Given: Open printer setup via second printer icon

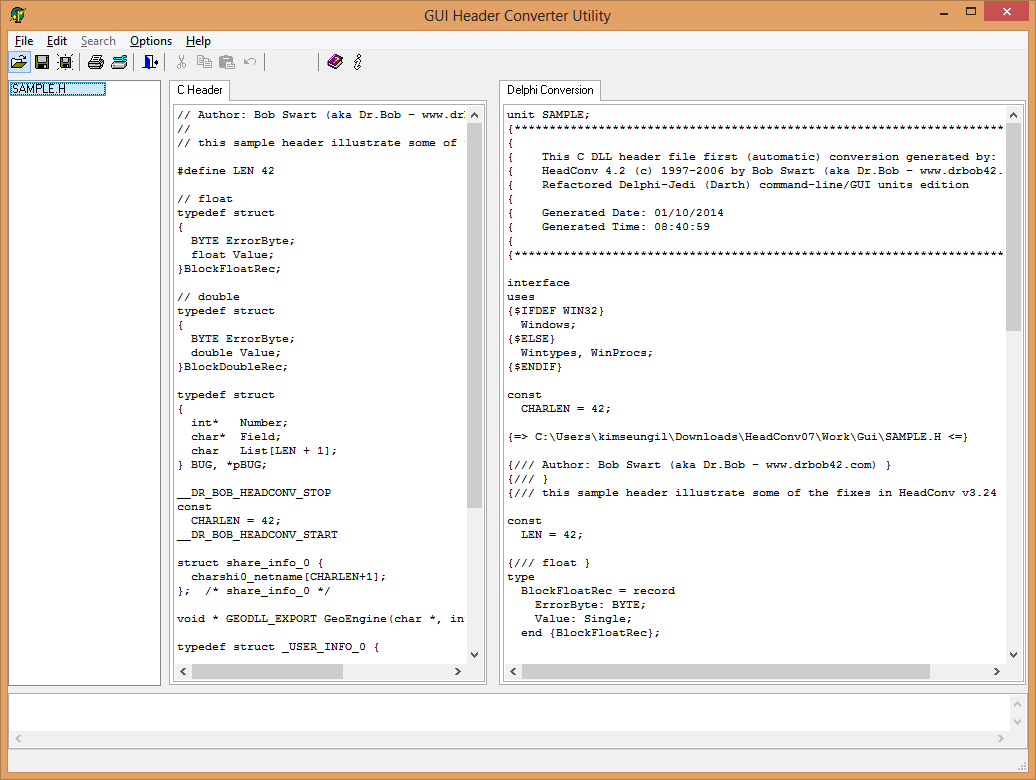Looking at the screenshot, I should click(119, 62).
